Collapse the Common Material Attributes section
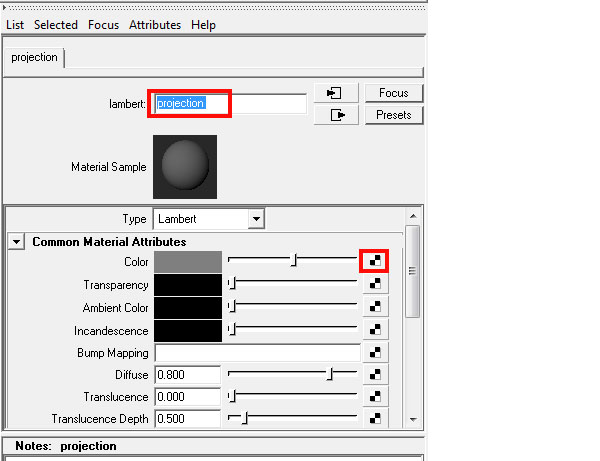The height and width of the screenshot is (461, 600). pos(16,242)
